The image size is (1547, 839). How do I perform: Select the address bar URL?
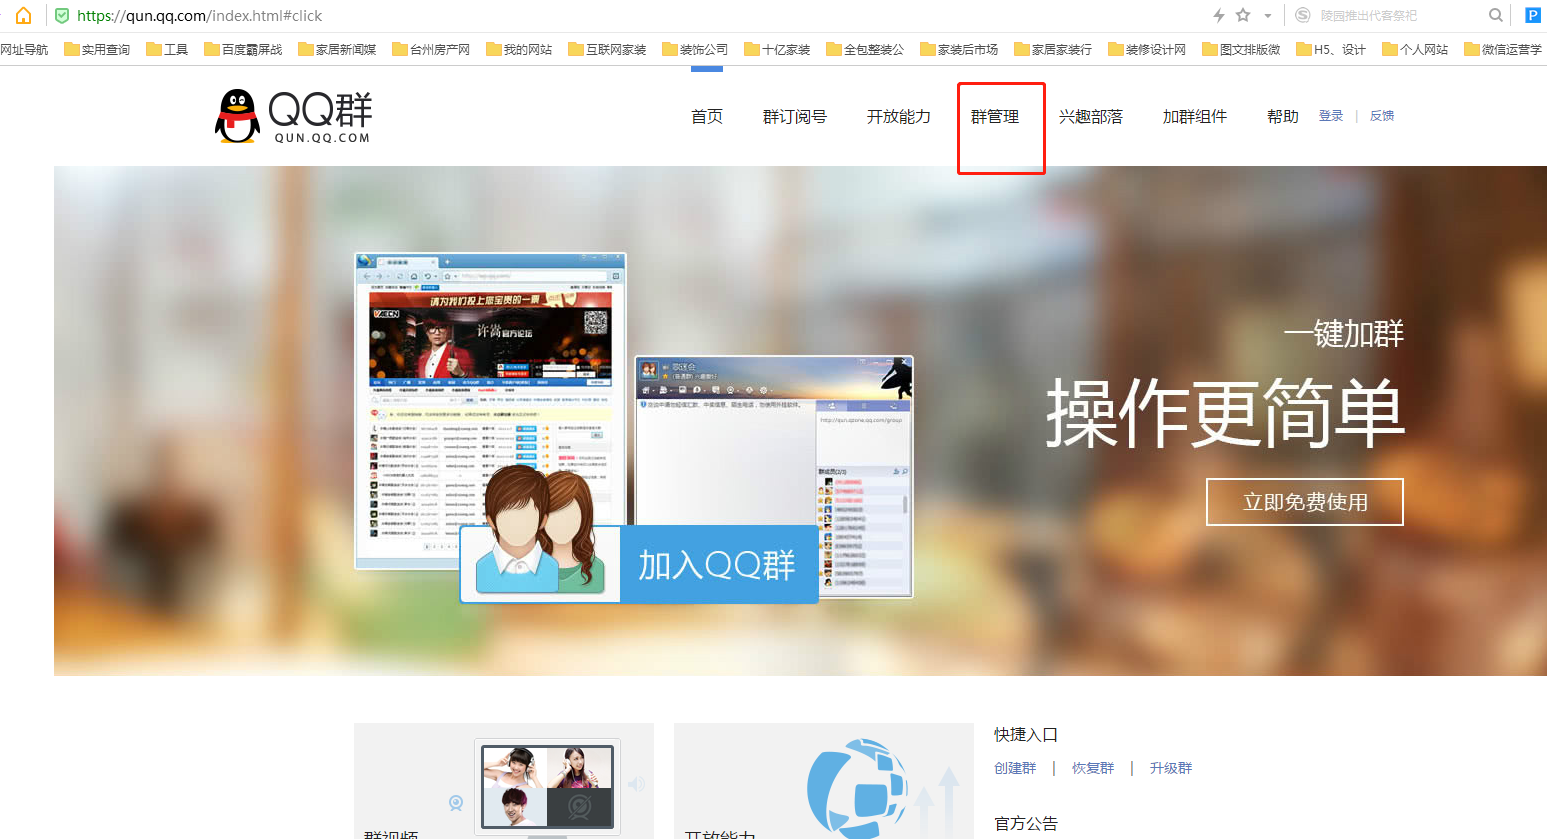200,16
